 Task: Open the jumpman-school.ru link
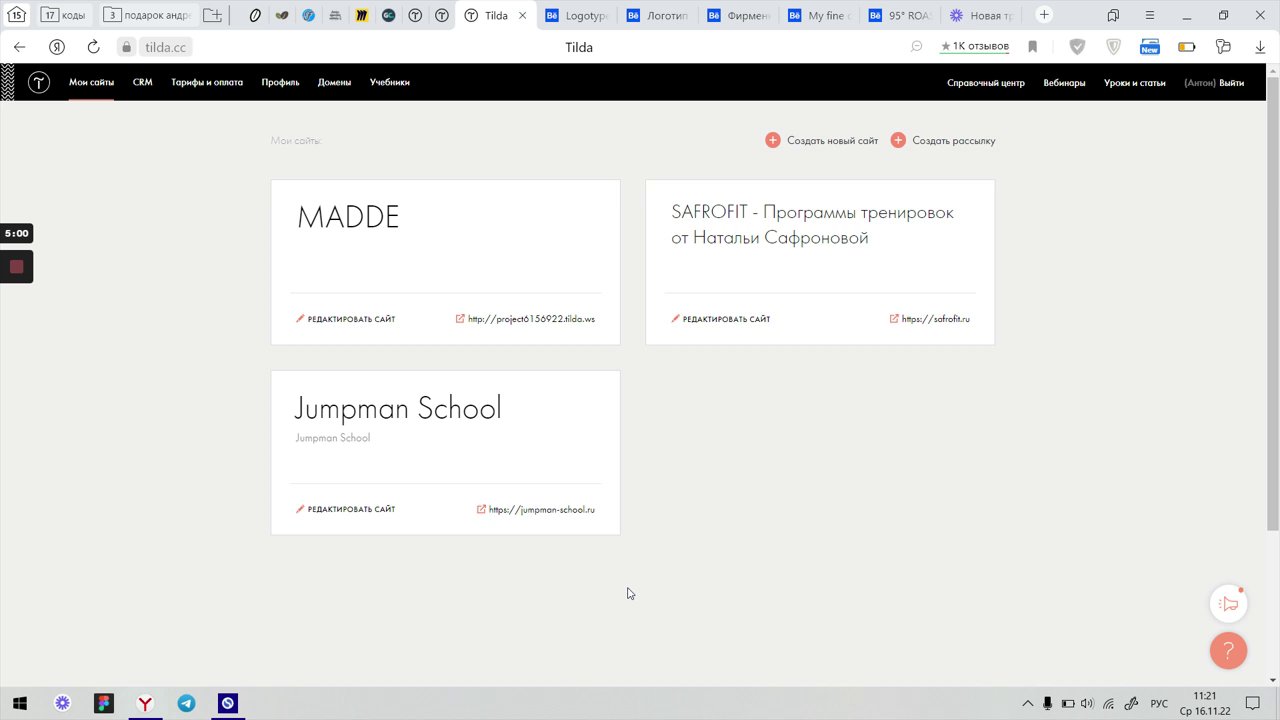click(x=542, y=510)
